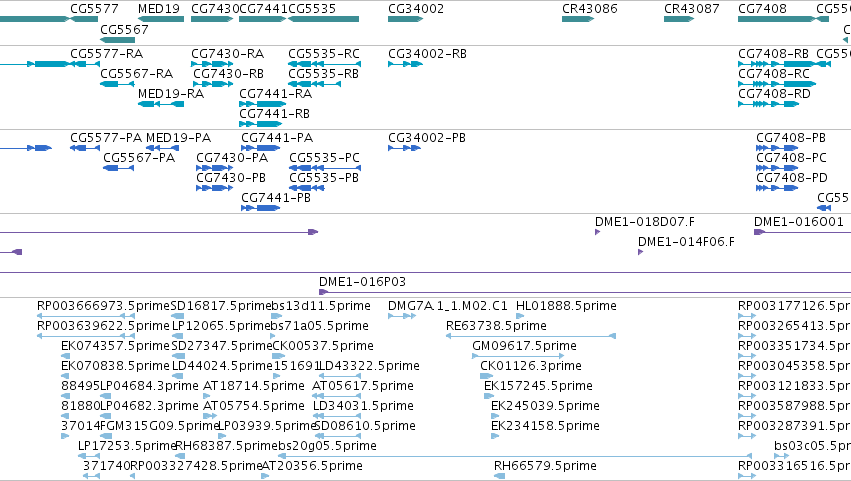This screenshot has width=851, height=481.
Task: Open the DME1-016O01 feature label
Action: click(x=799, y=221)
